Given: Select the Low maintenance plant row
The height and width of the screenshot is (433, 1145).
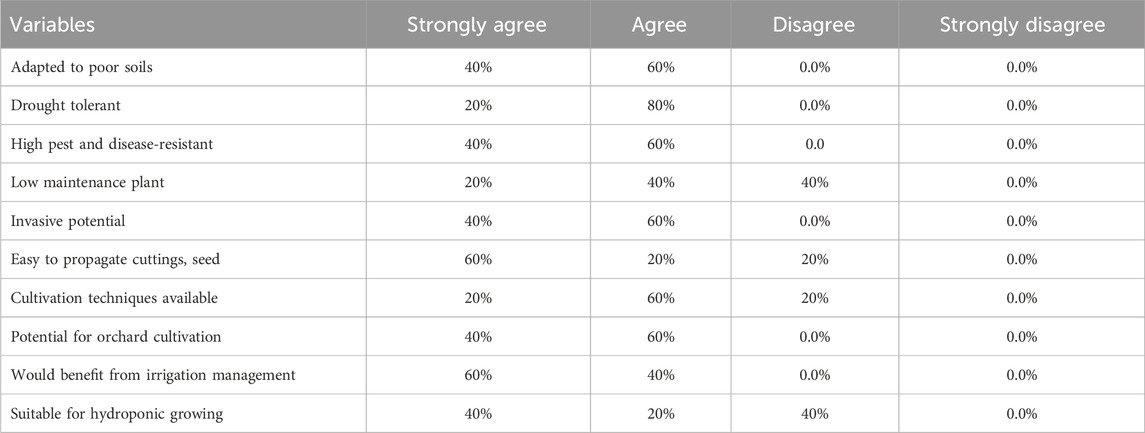Looking at the screenshot, I should (x=572, y=183).
